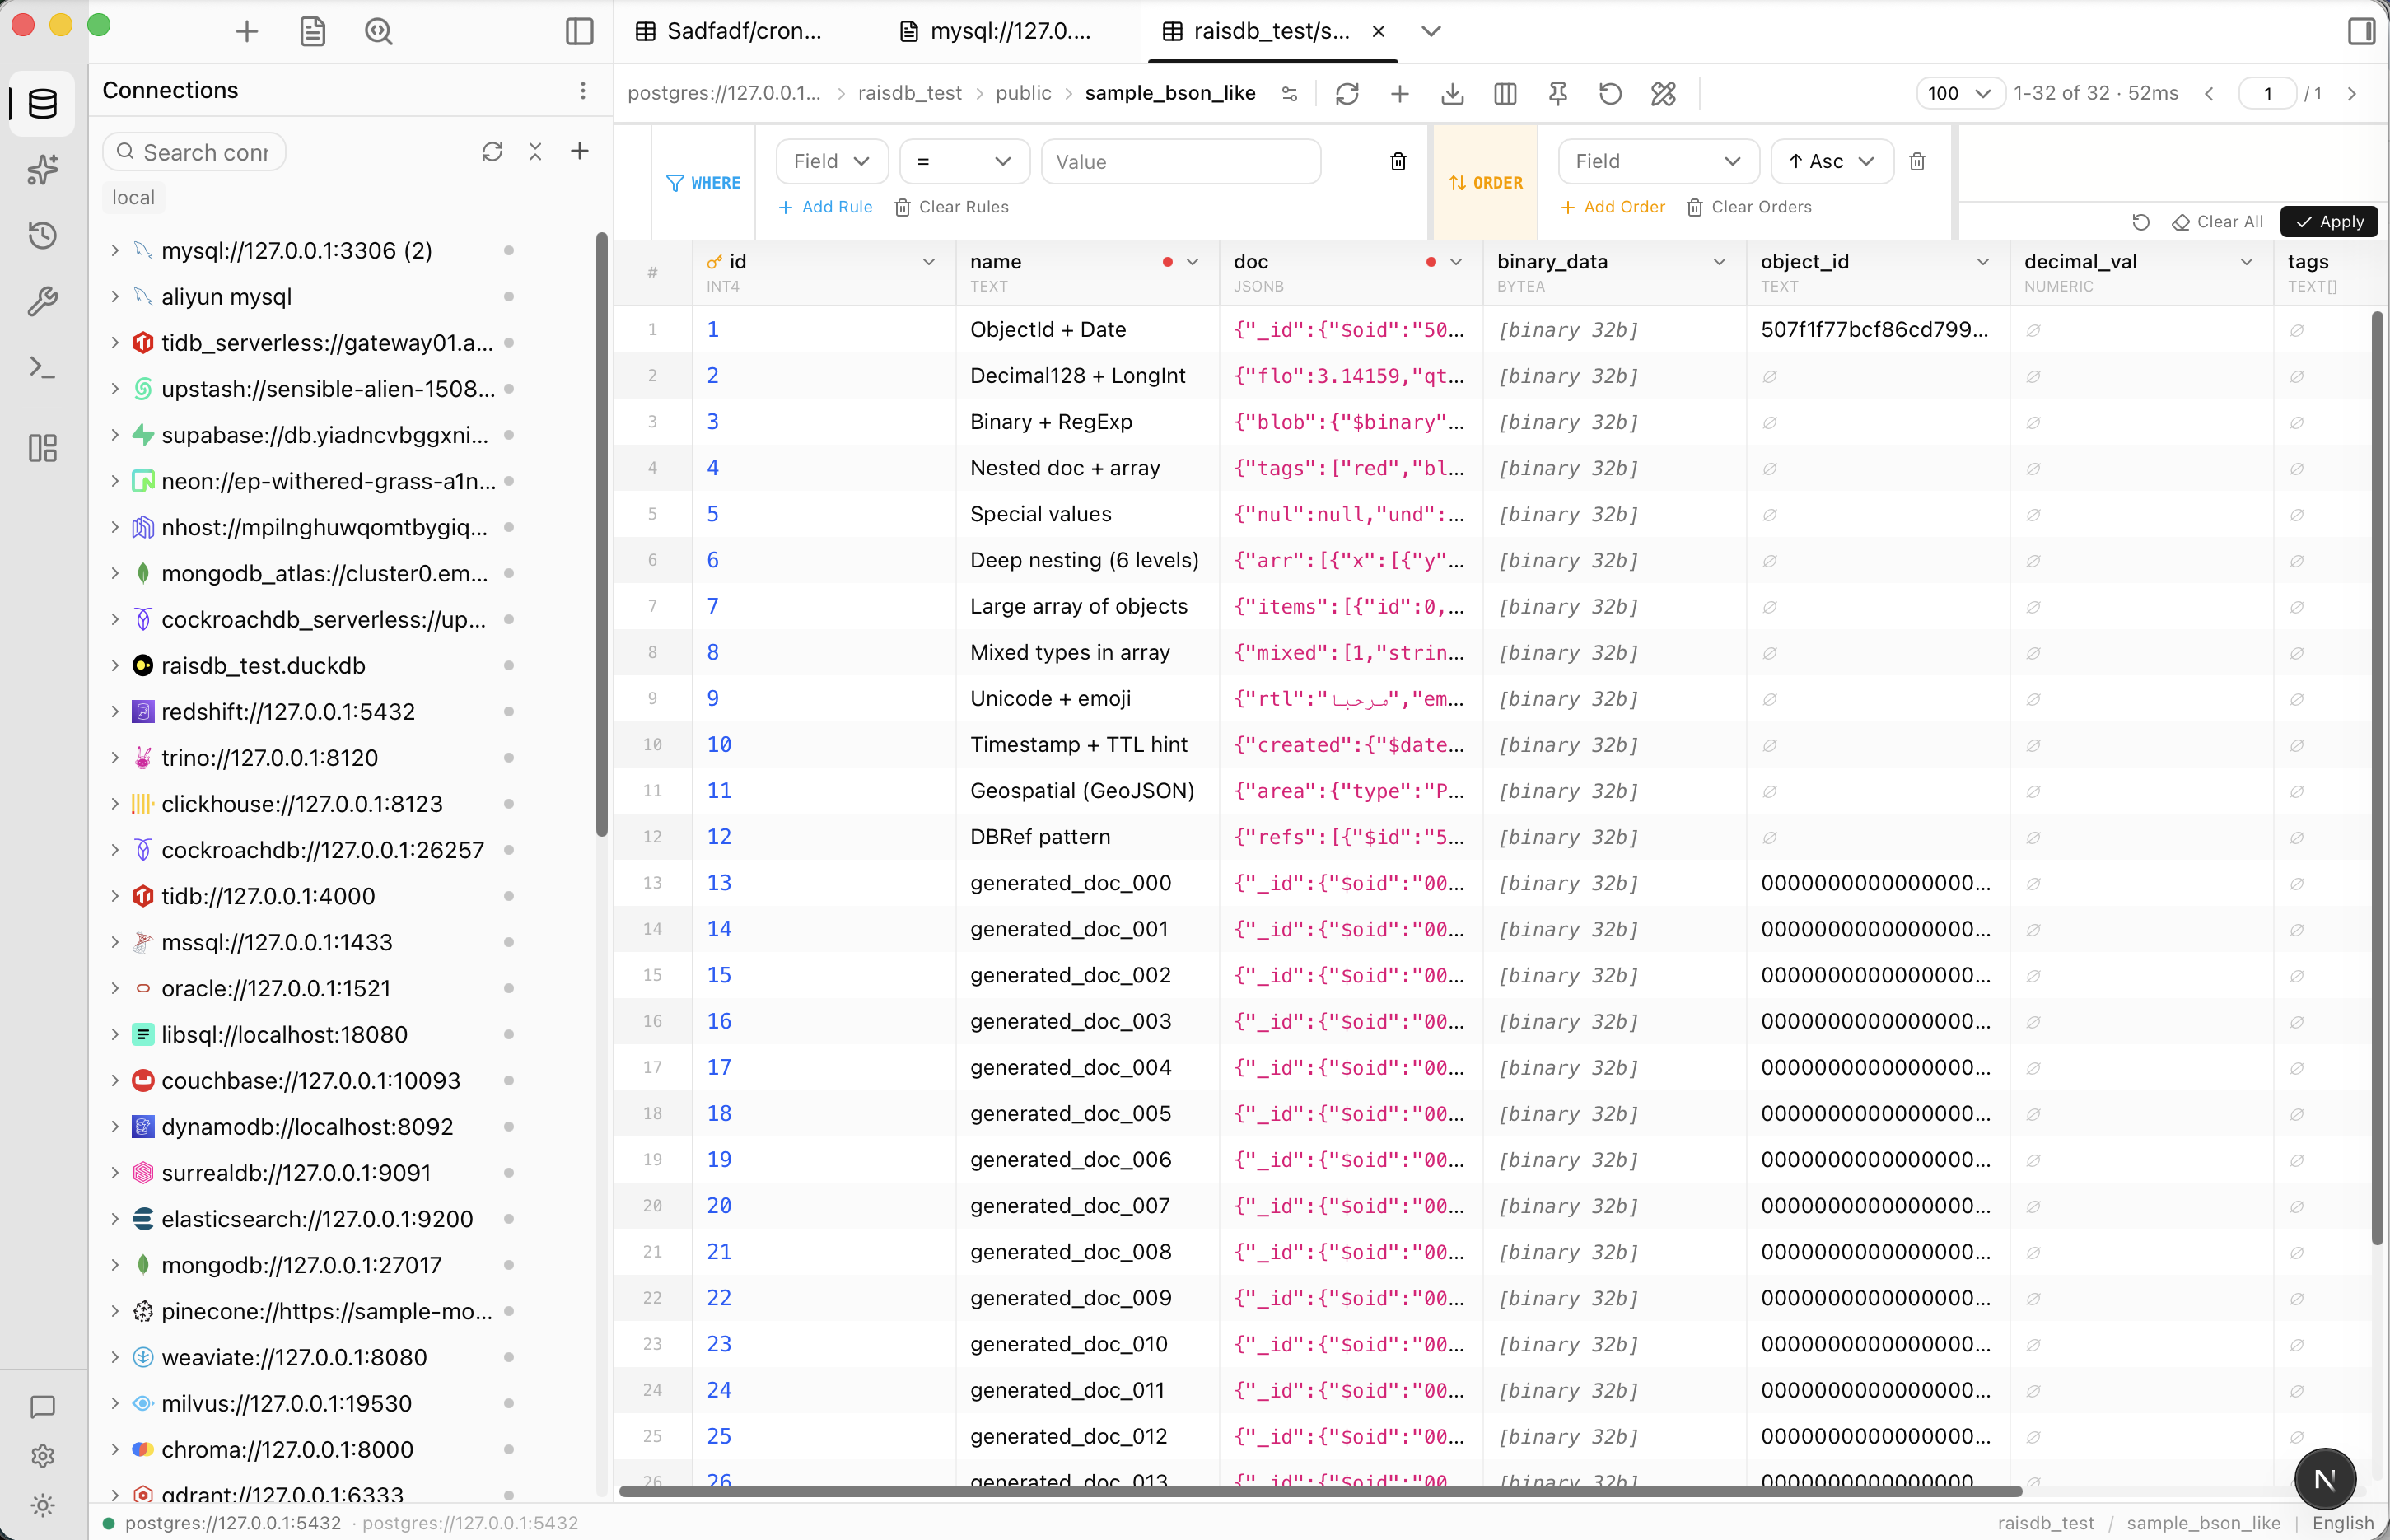Close the raisdb_test/s tab

[x=1378, y=32]
